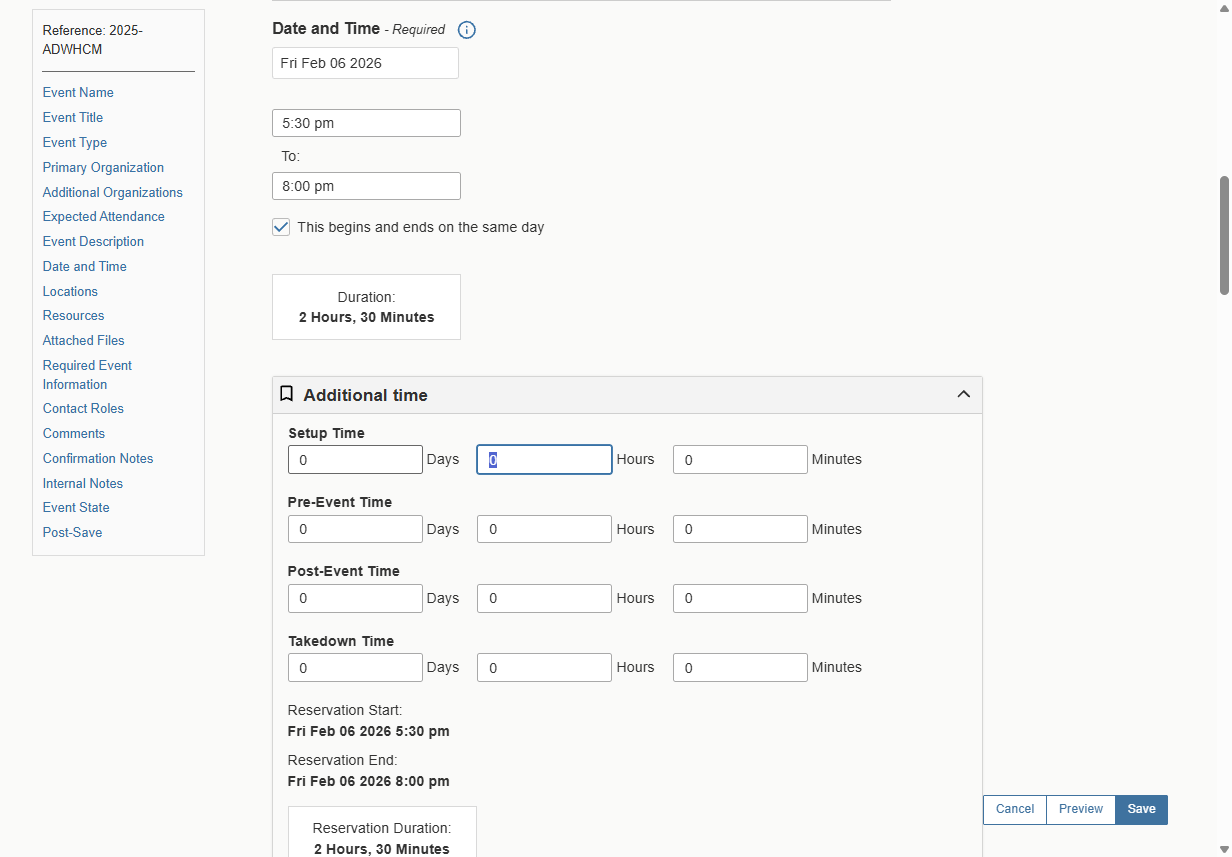Jump to Contact Roles section
This screenshot has height=857, width=1232.
coord(83,408)
